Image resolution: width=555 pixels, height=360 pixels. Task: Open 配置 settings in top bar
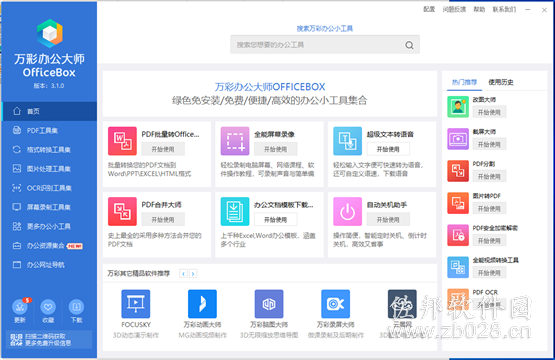click(429, 10)
